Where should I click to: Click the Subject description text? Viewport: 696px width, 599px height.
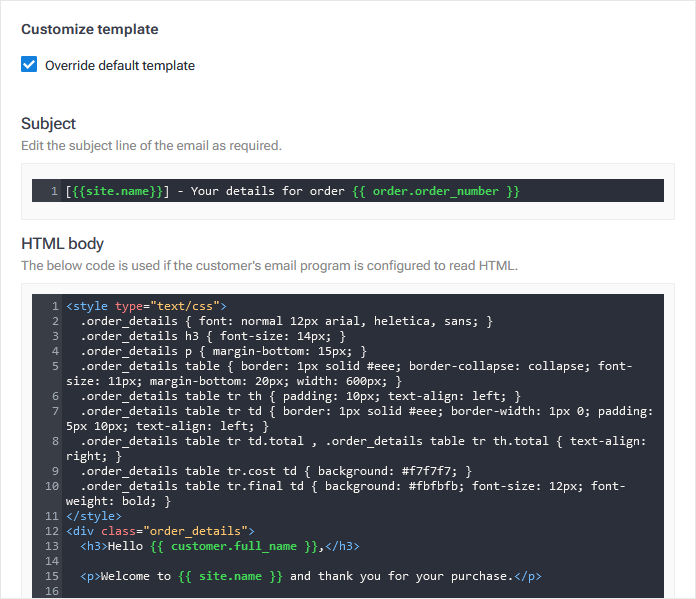pyautogui.click(x=151, y=146)
